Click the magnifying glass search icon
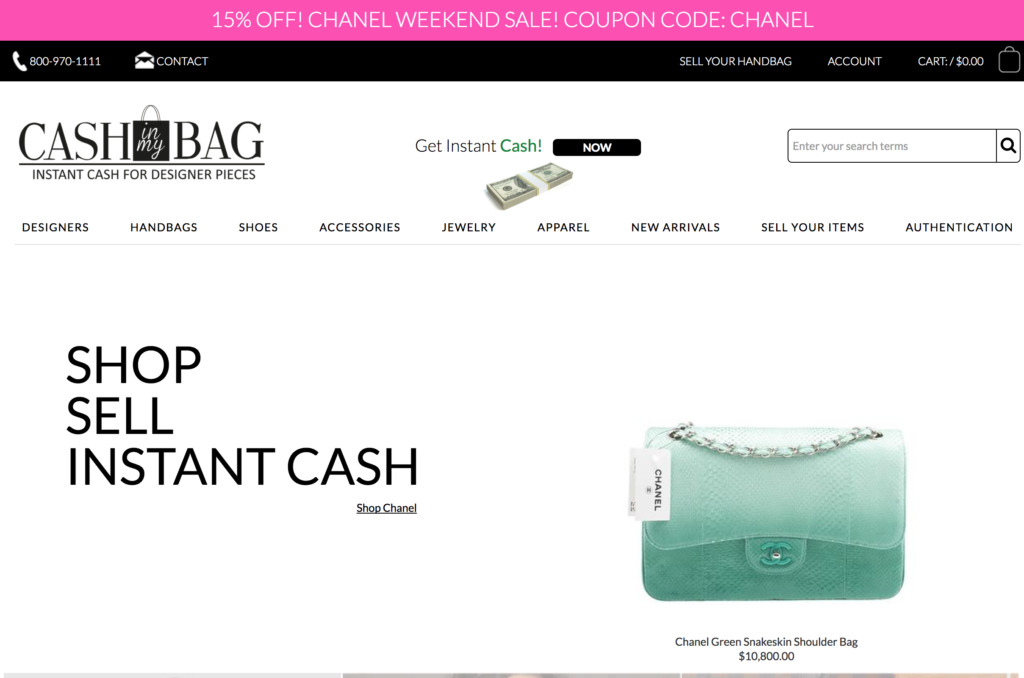 click(1008, 146)
